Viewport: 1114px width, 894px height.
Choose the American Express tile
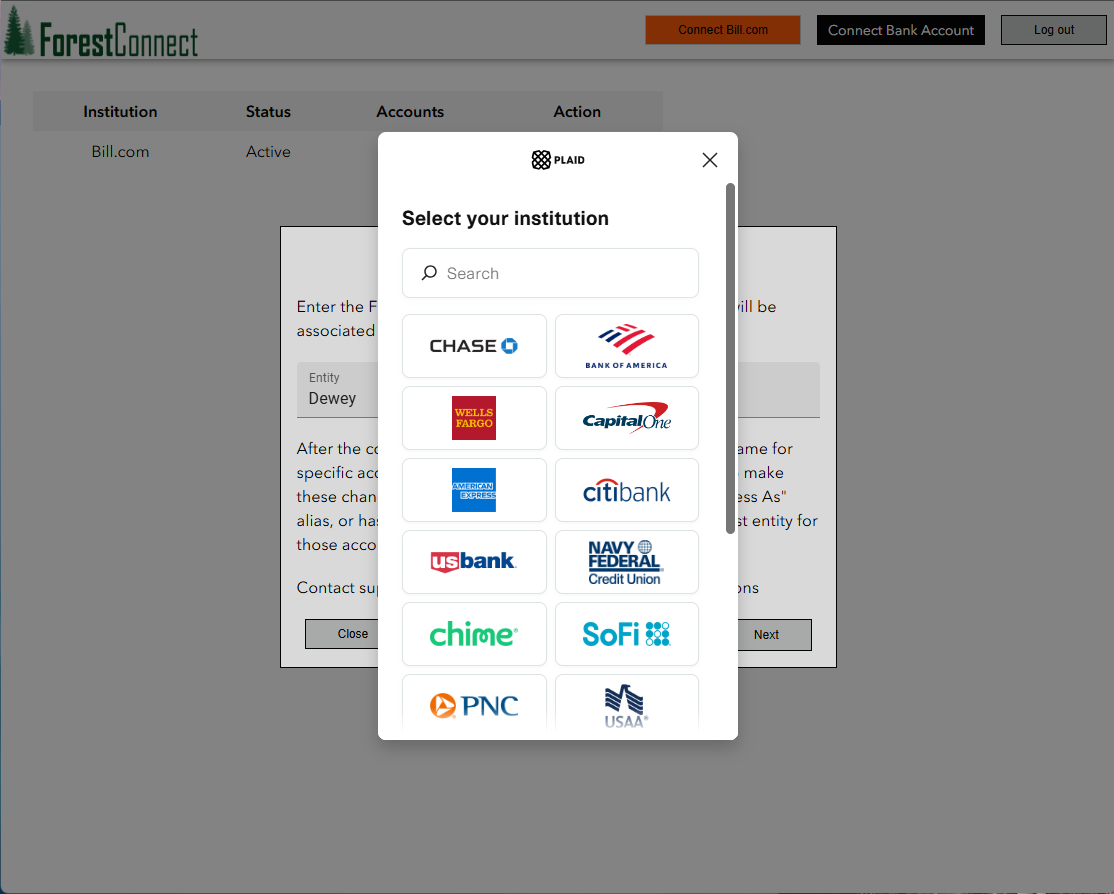(x=474, y=490)
